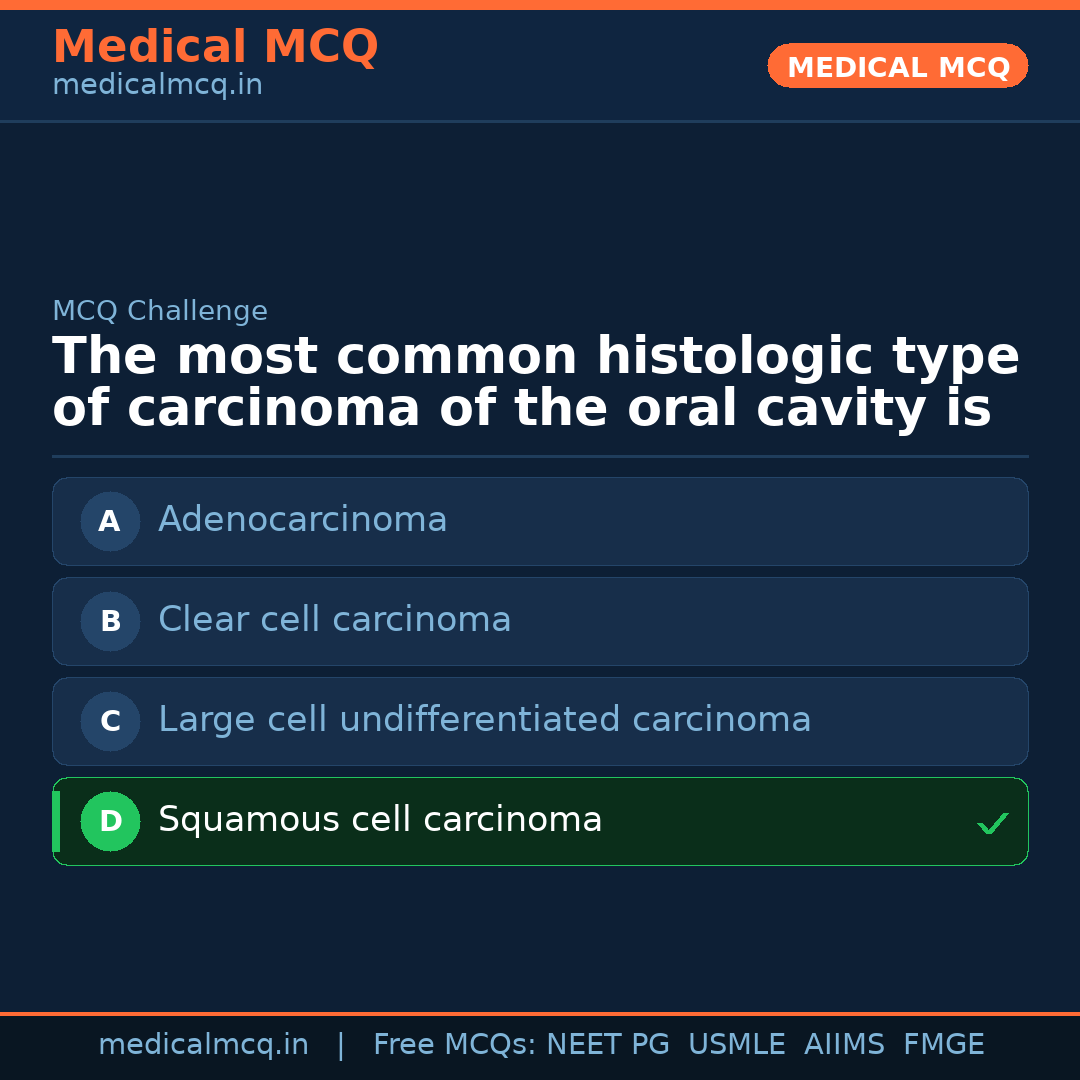1080x1080 pixels.
Task: Open the medicalmcq.in link in the footer
Action: pos(203,1045)
